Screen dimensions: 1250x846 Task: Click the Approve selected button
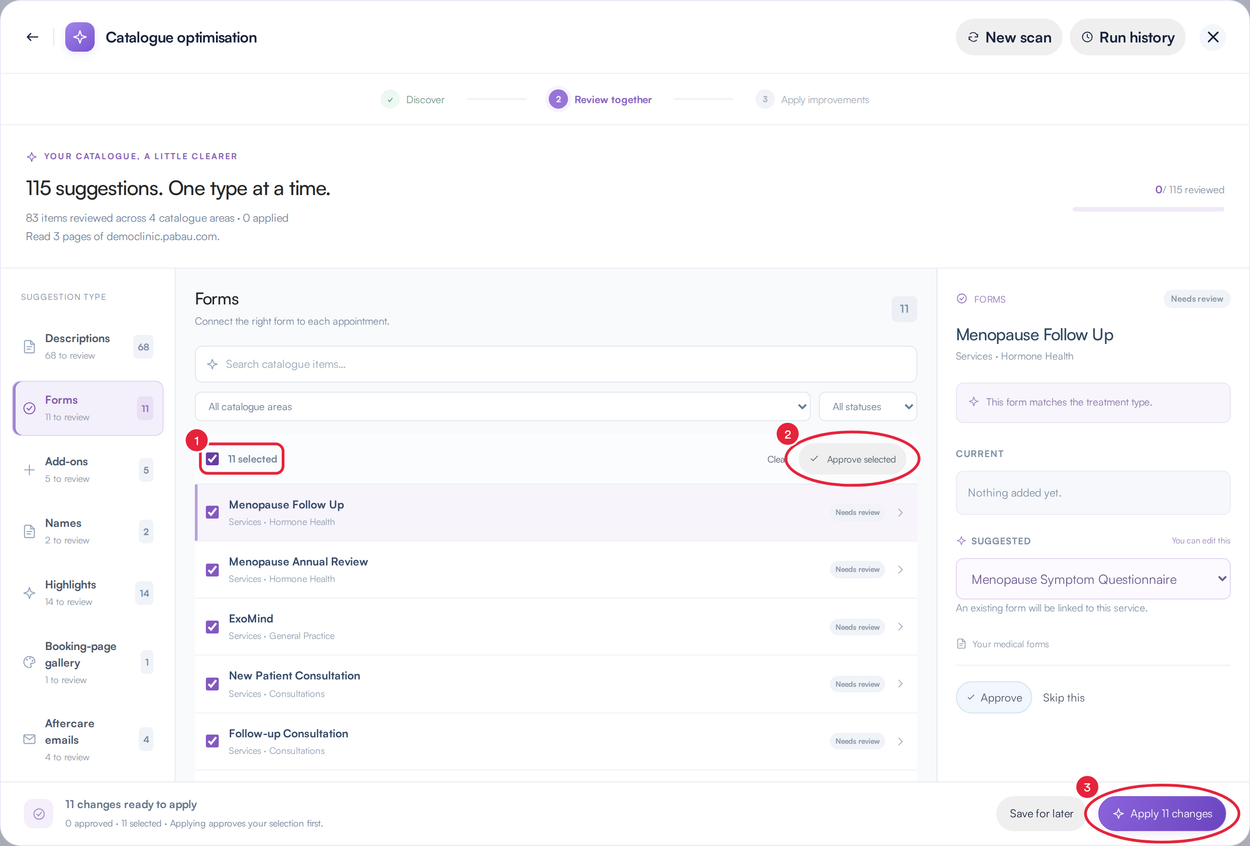click(x=853, y=459)
